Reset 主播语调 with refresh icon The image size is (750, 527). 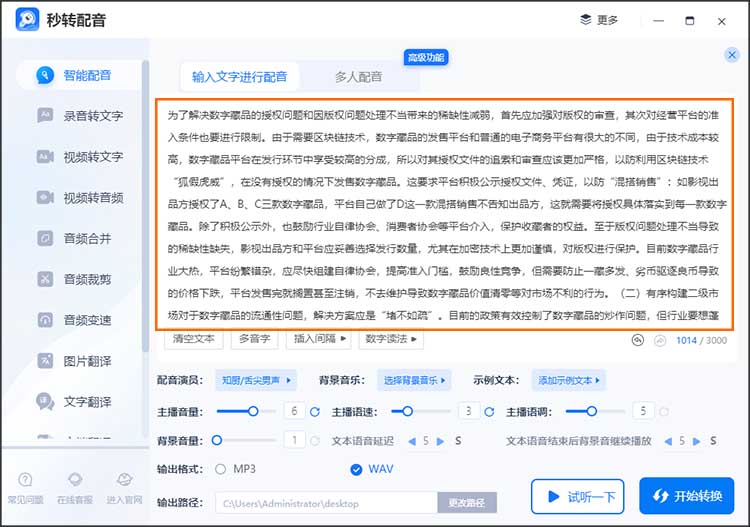(x=664, y=412)
